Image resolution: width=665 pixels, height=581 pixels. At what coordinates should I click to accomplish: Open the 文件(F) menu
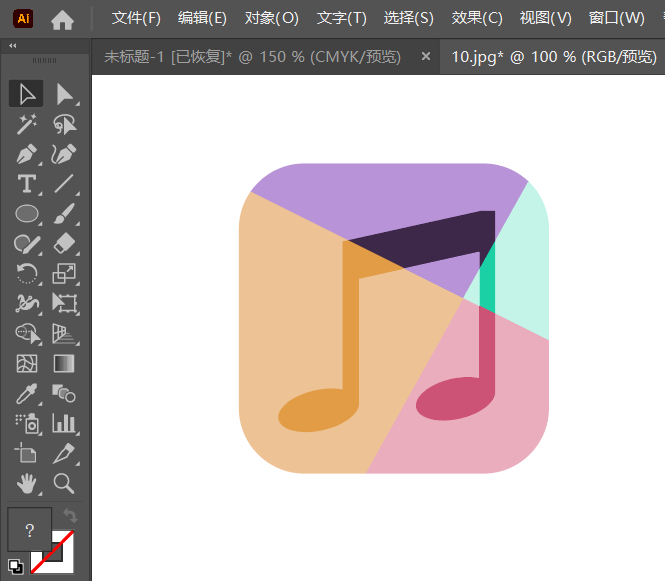tap(136, 18)
